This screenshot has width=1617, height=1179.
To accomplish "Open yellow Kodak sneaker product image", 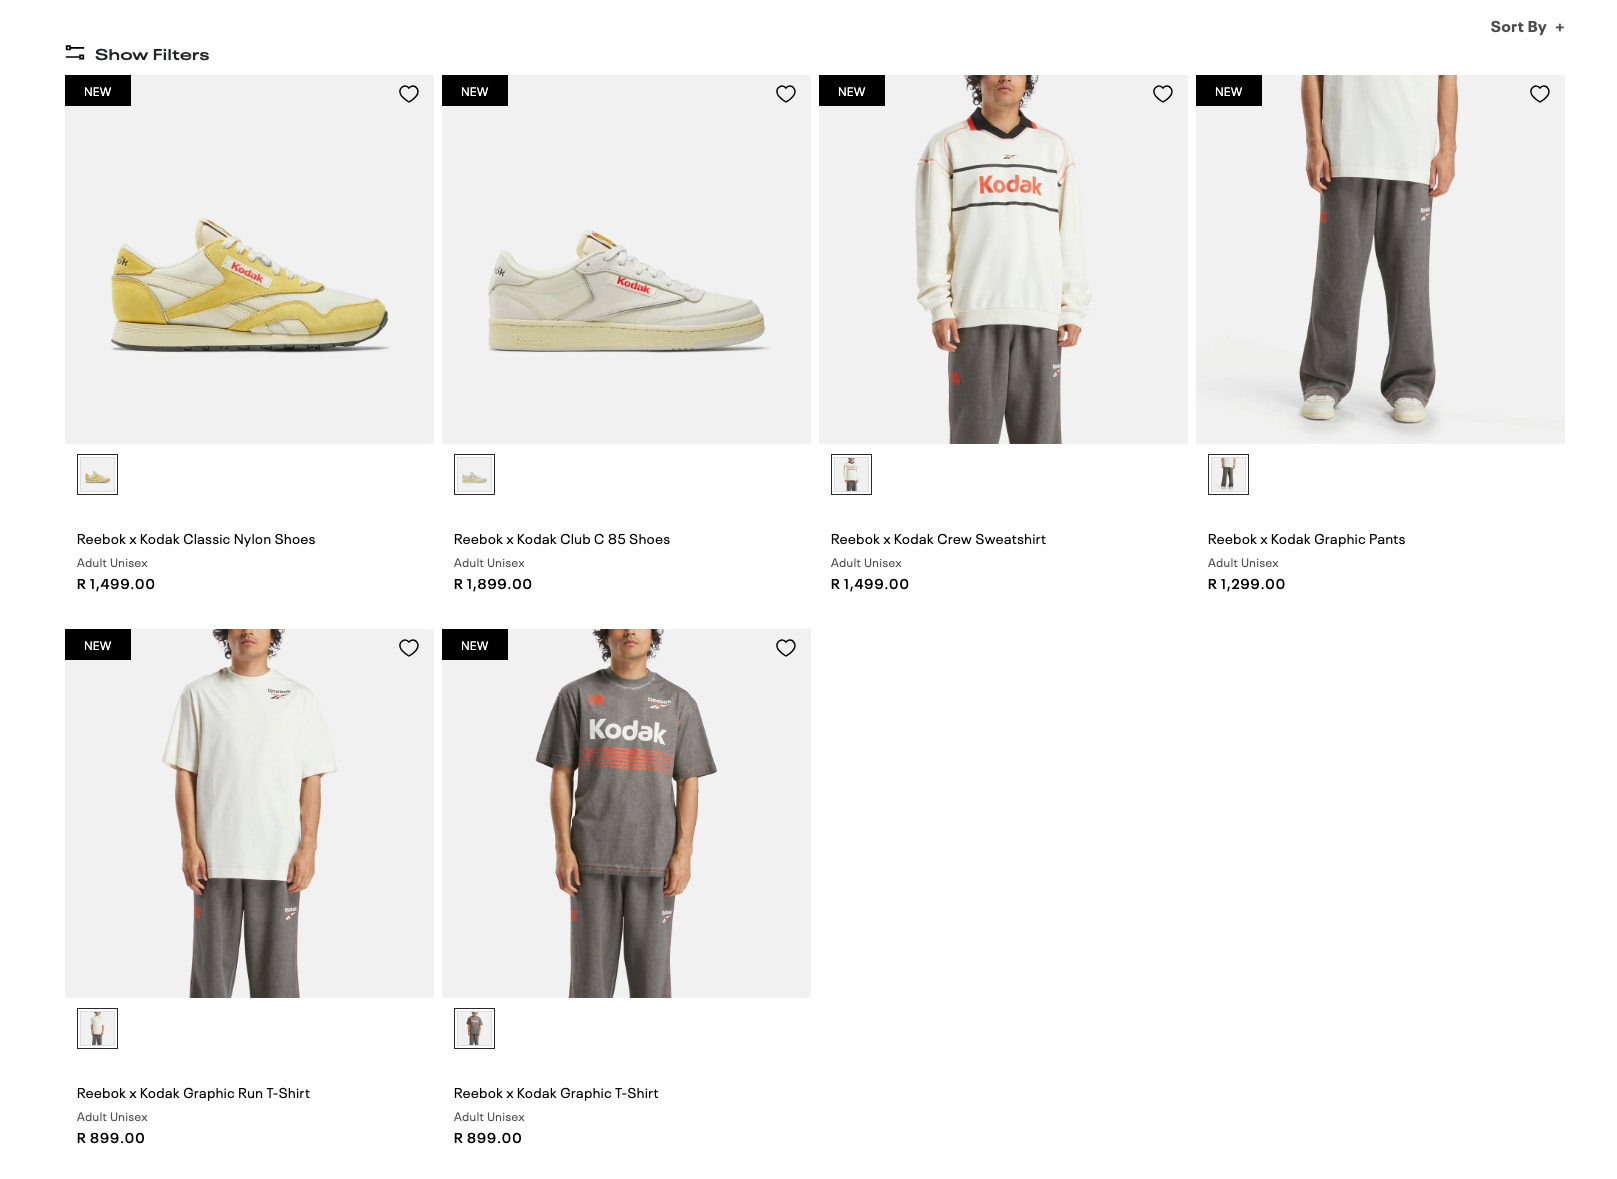I will [249, 260].
